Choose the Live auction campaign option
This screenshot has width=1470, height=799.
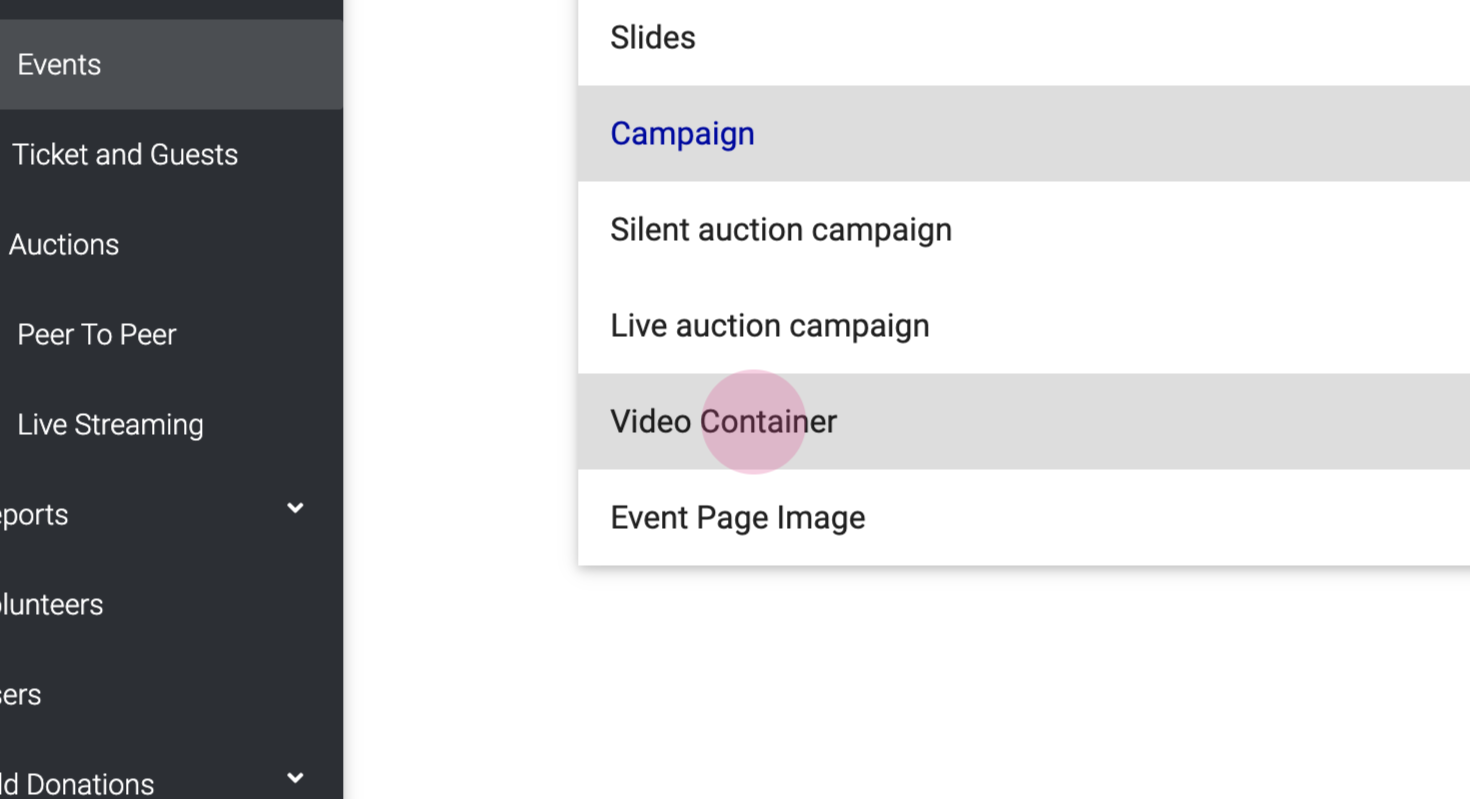coord(770,326)
